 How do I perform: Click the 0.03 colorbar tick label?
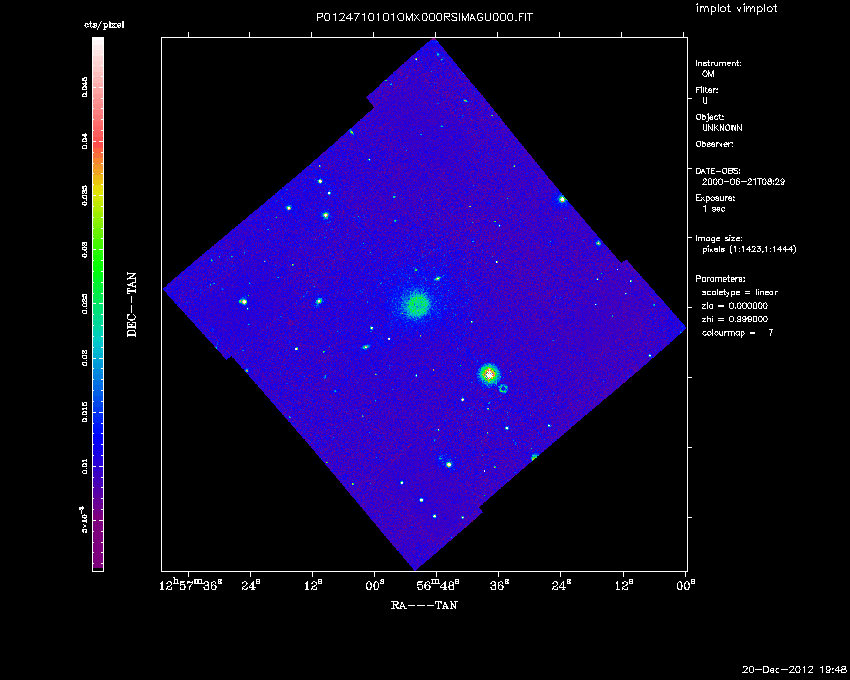pos(85,250)
